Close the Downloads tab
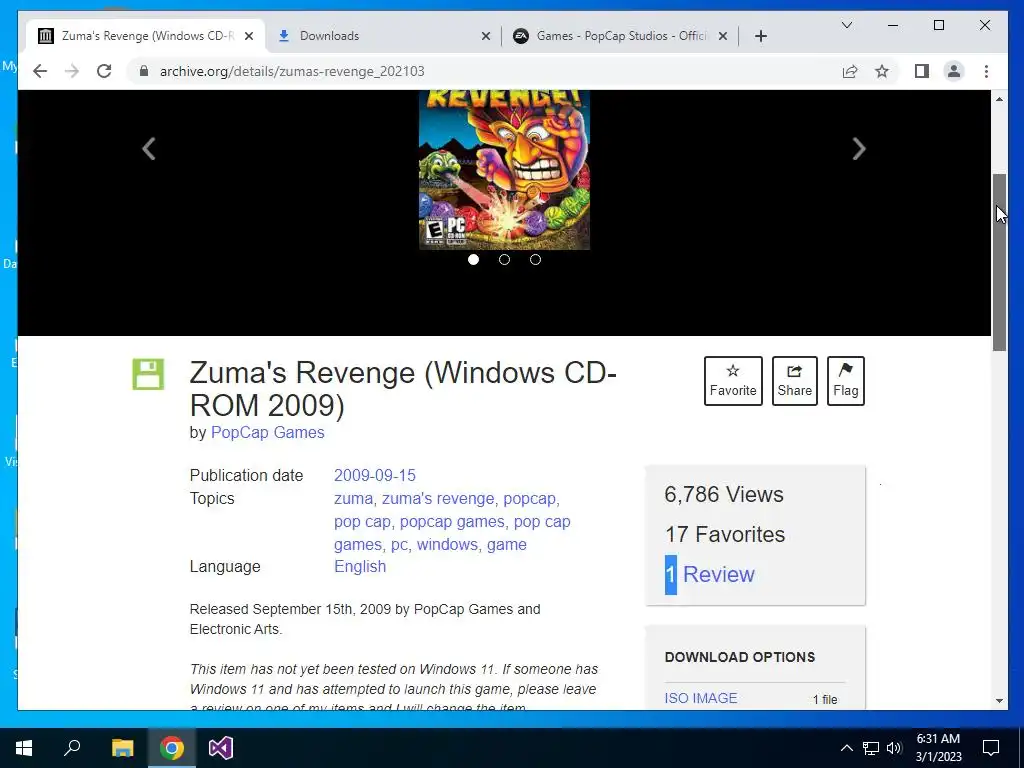The width and height of the screenshot is (1024, 768). tap(486, 36)
